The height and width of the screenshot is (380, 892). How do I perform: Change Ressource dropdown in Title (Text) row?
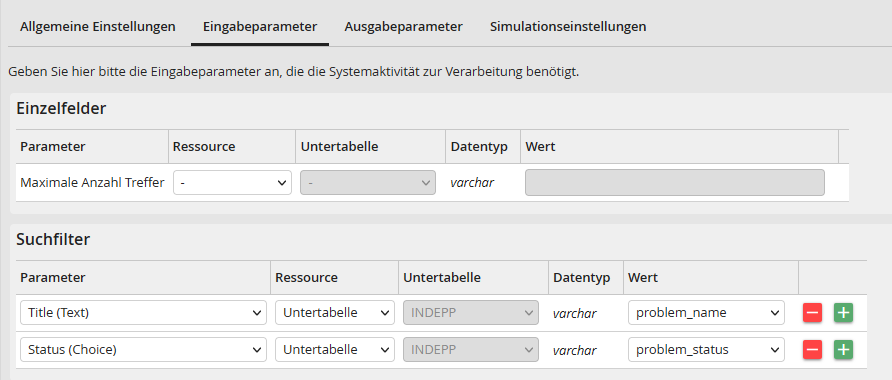[334, 312]
